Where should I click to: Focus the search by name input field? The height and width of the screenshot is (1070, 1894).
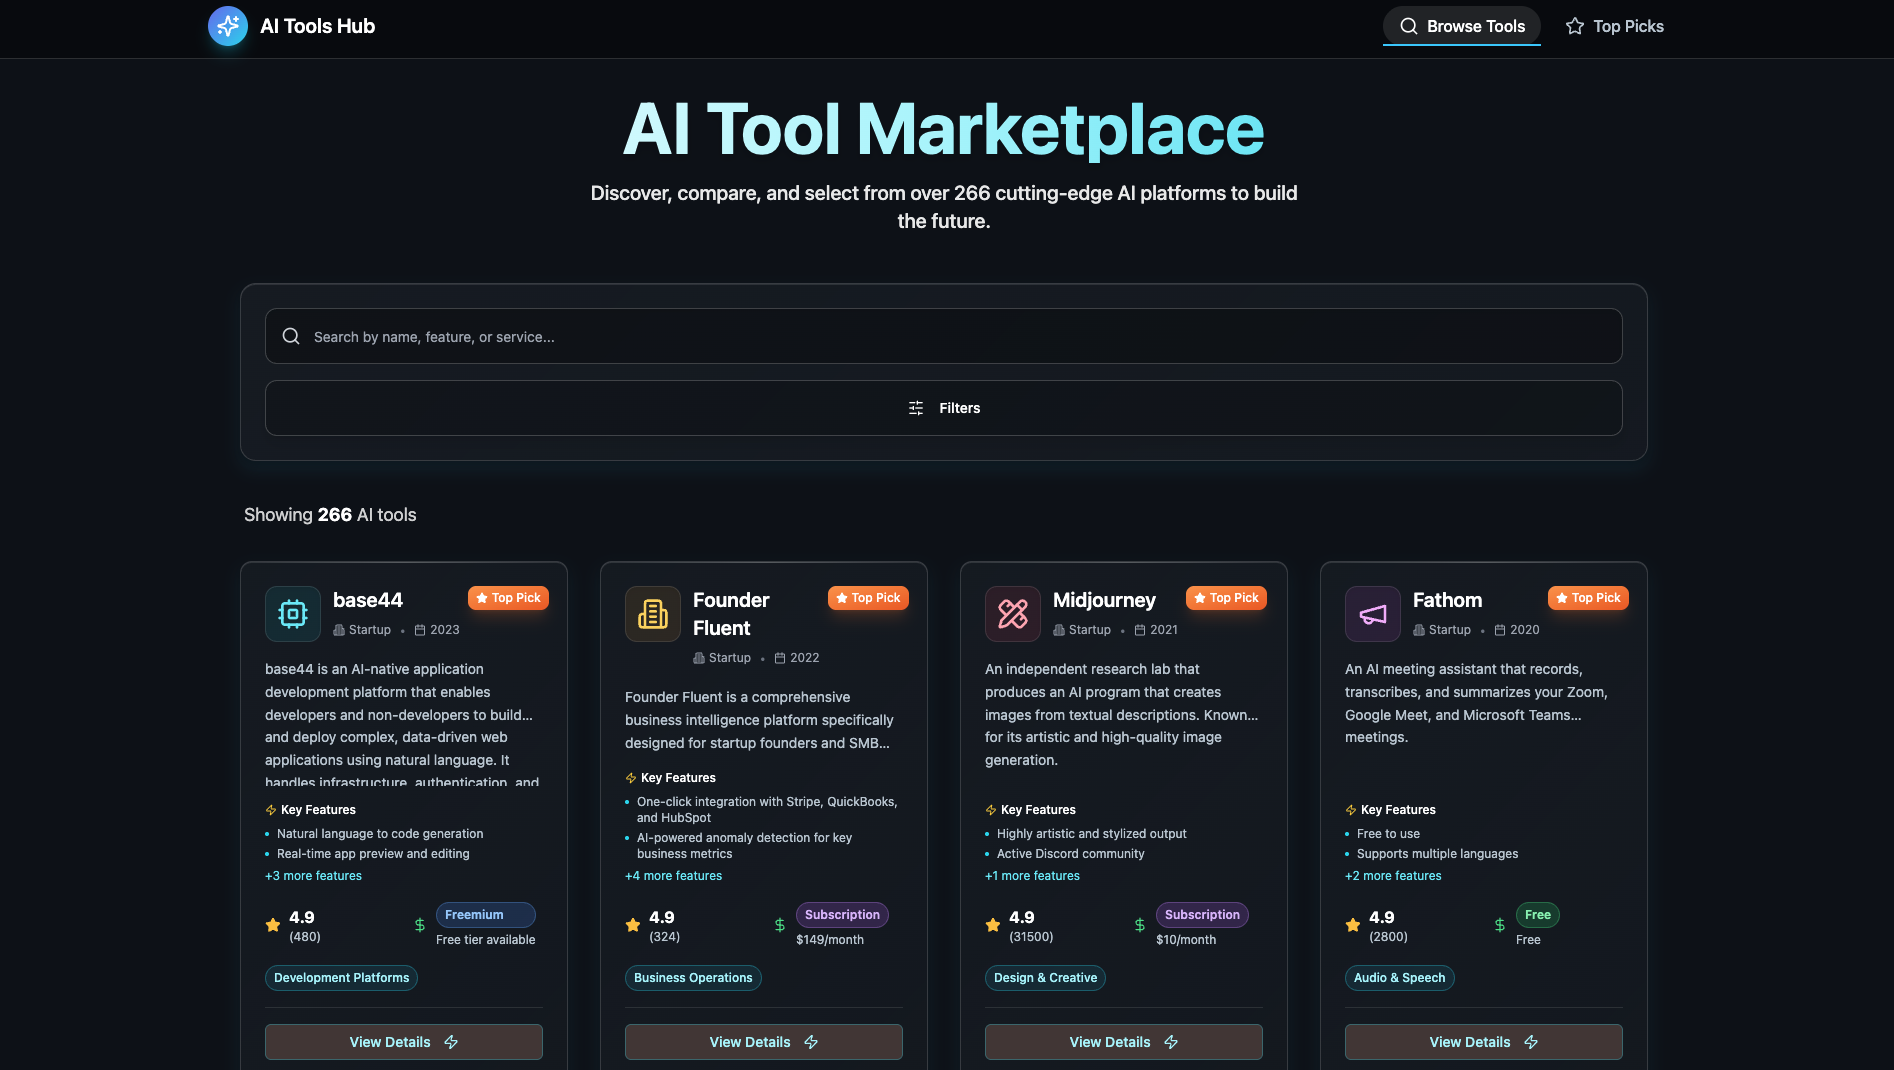(x=943, y=336)
